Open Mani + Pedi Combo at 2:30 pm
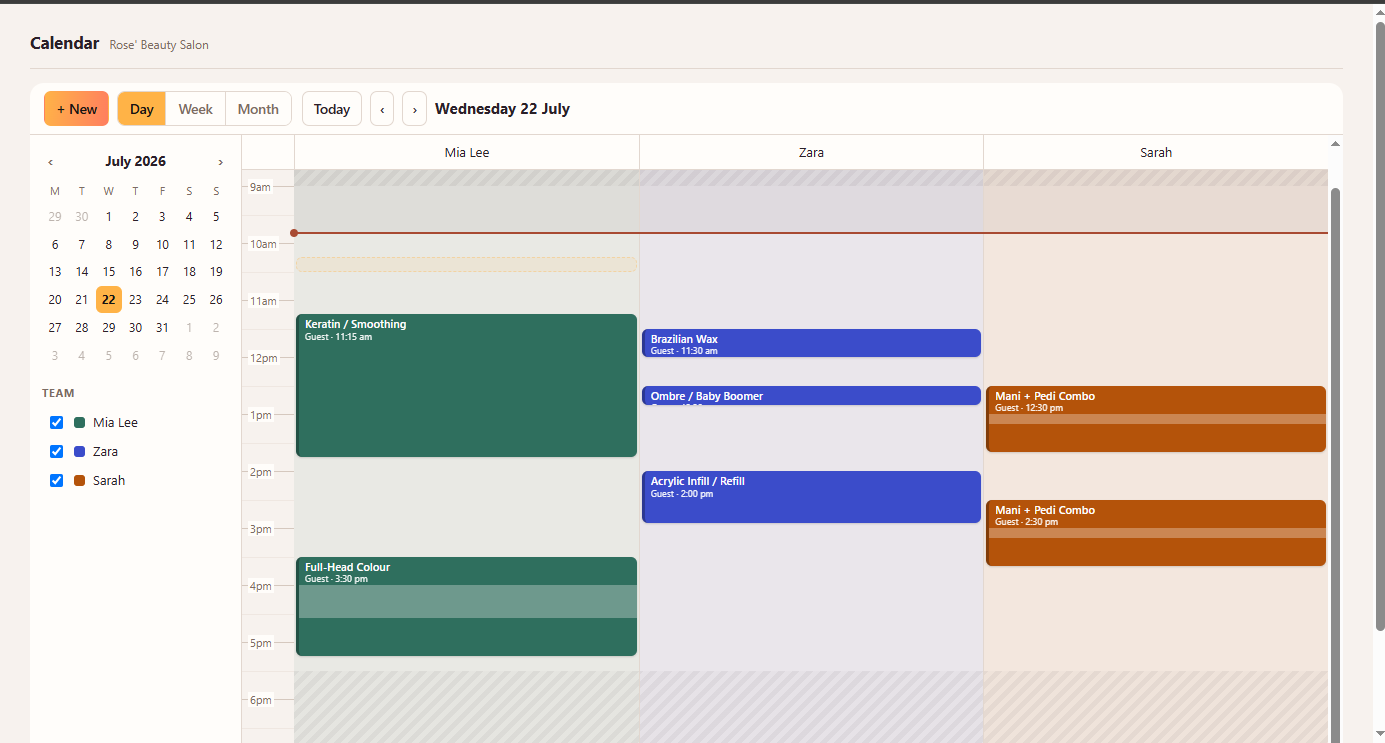 [1156, 533]
